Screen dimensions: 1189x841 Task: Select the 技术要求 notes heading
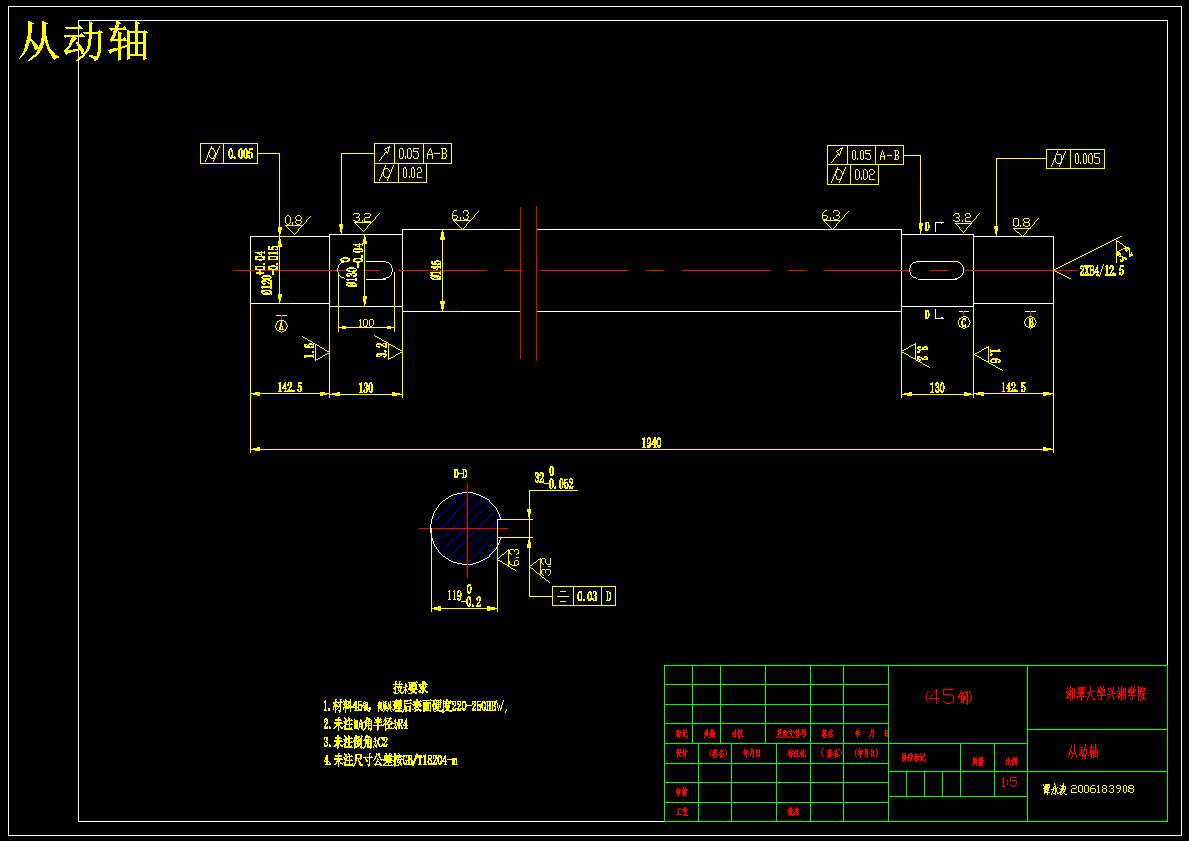(x=410, y=688)
